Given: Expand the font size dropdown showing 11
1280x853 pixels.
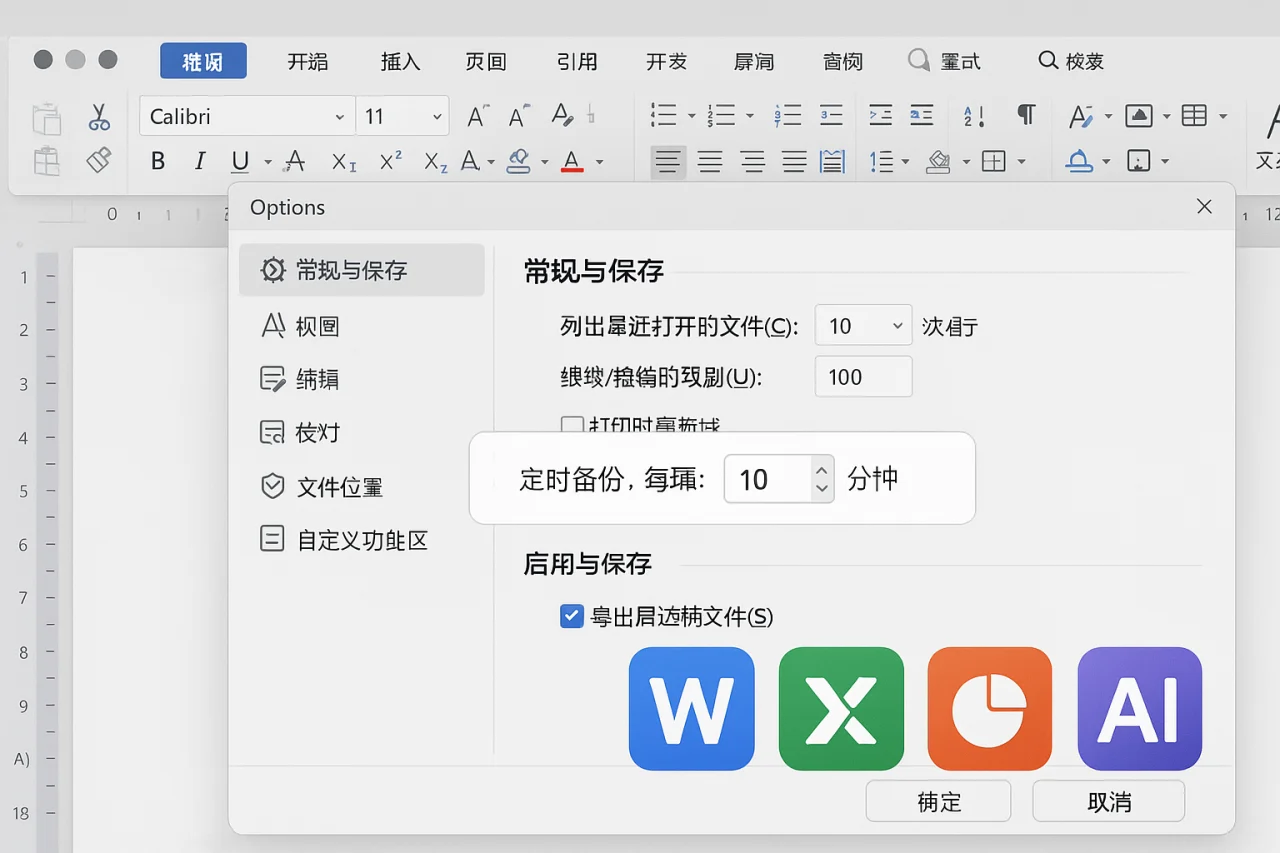Looking at the screenshot, I should click(403, 116).
